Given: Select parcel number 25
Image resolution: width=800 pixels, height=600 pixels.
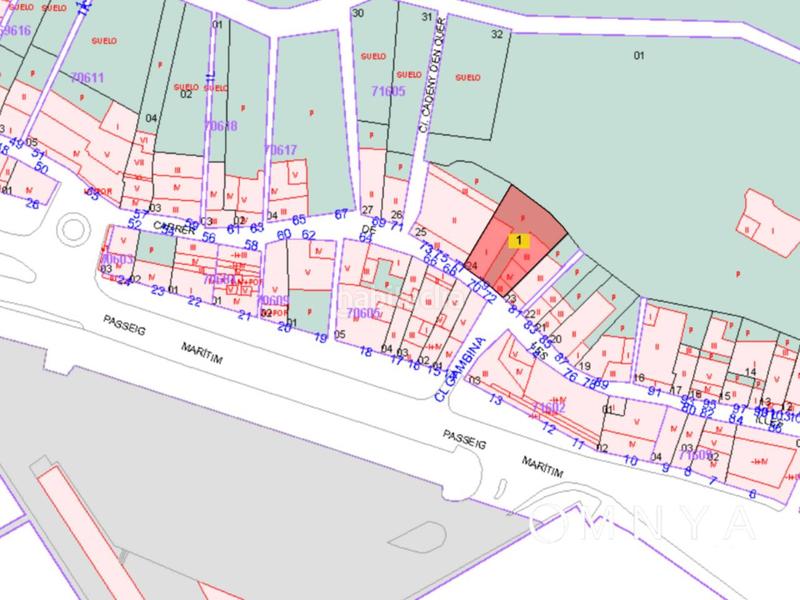Looking at the screenshot, I should [421, 231].
